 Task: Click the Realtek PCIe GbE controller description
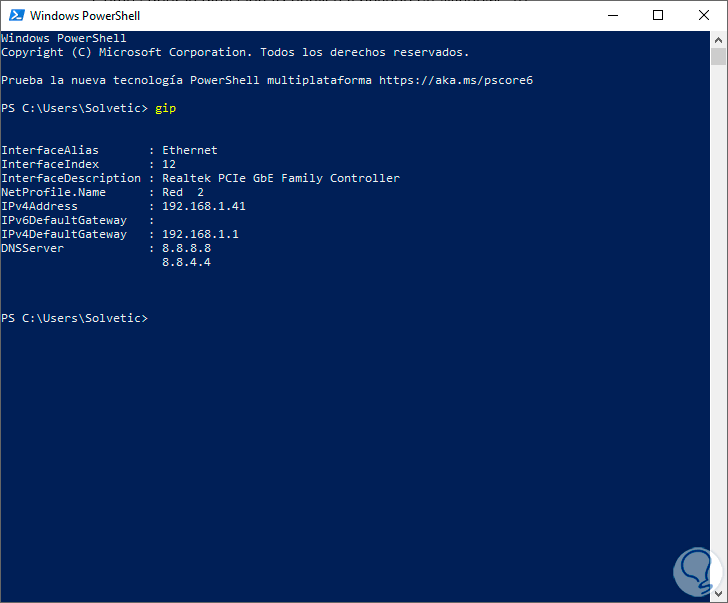pyautogui.click(x=280, y=178)
